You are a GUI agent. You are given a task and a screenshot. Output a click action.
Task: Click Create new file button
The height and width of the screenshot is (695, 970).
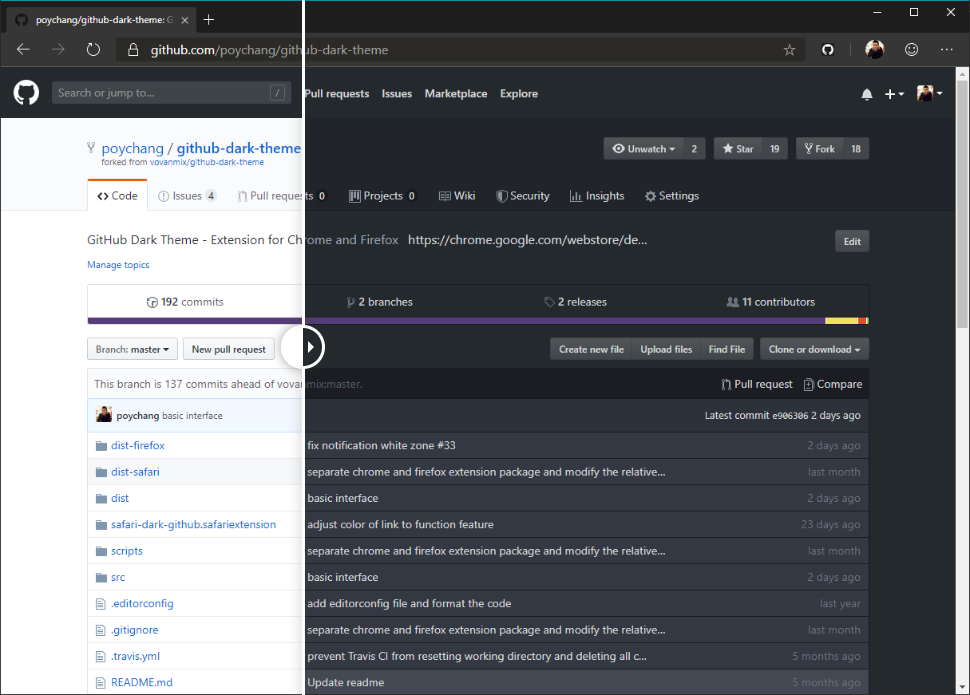point(591,349)
